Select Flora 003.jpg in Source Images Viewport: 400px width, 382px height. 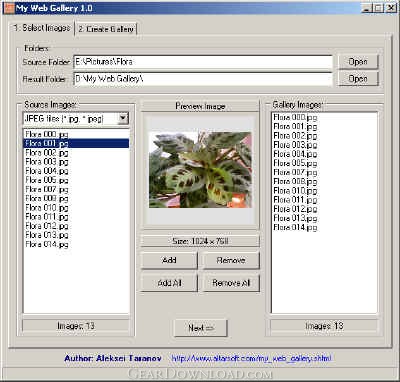pyautogui.click(x=76, y=162)
